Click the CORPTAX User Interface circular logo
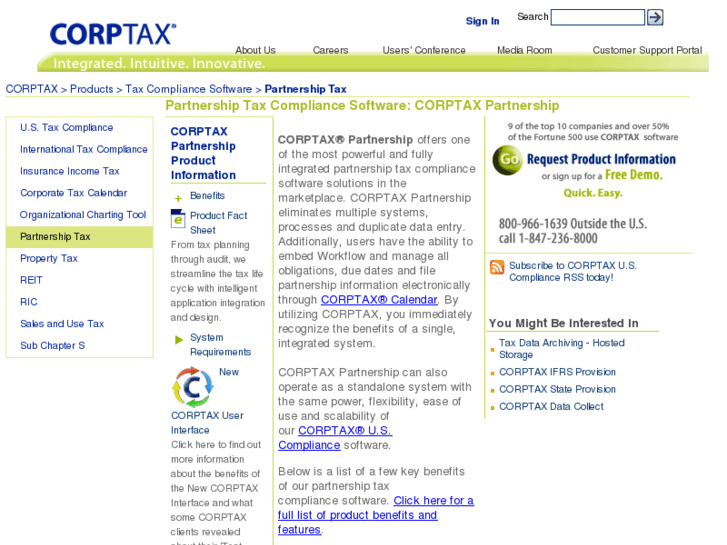 pyautogui.click(x=192, y=387)
